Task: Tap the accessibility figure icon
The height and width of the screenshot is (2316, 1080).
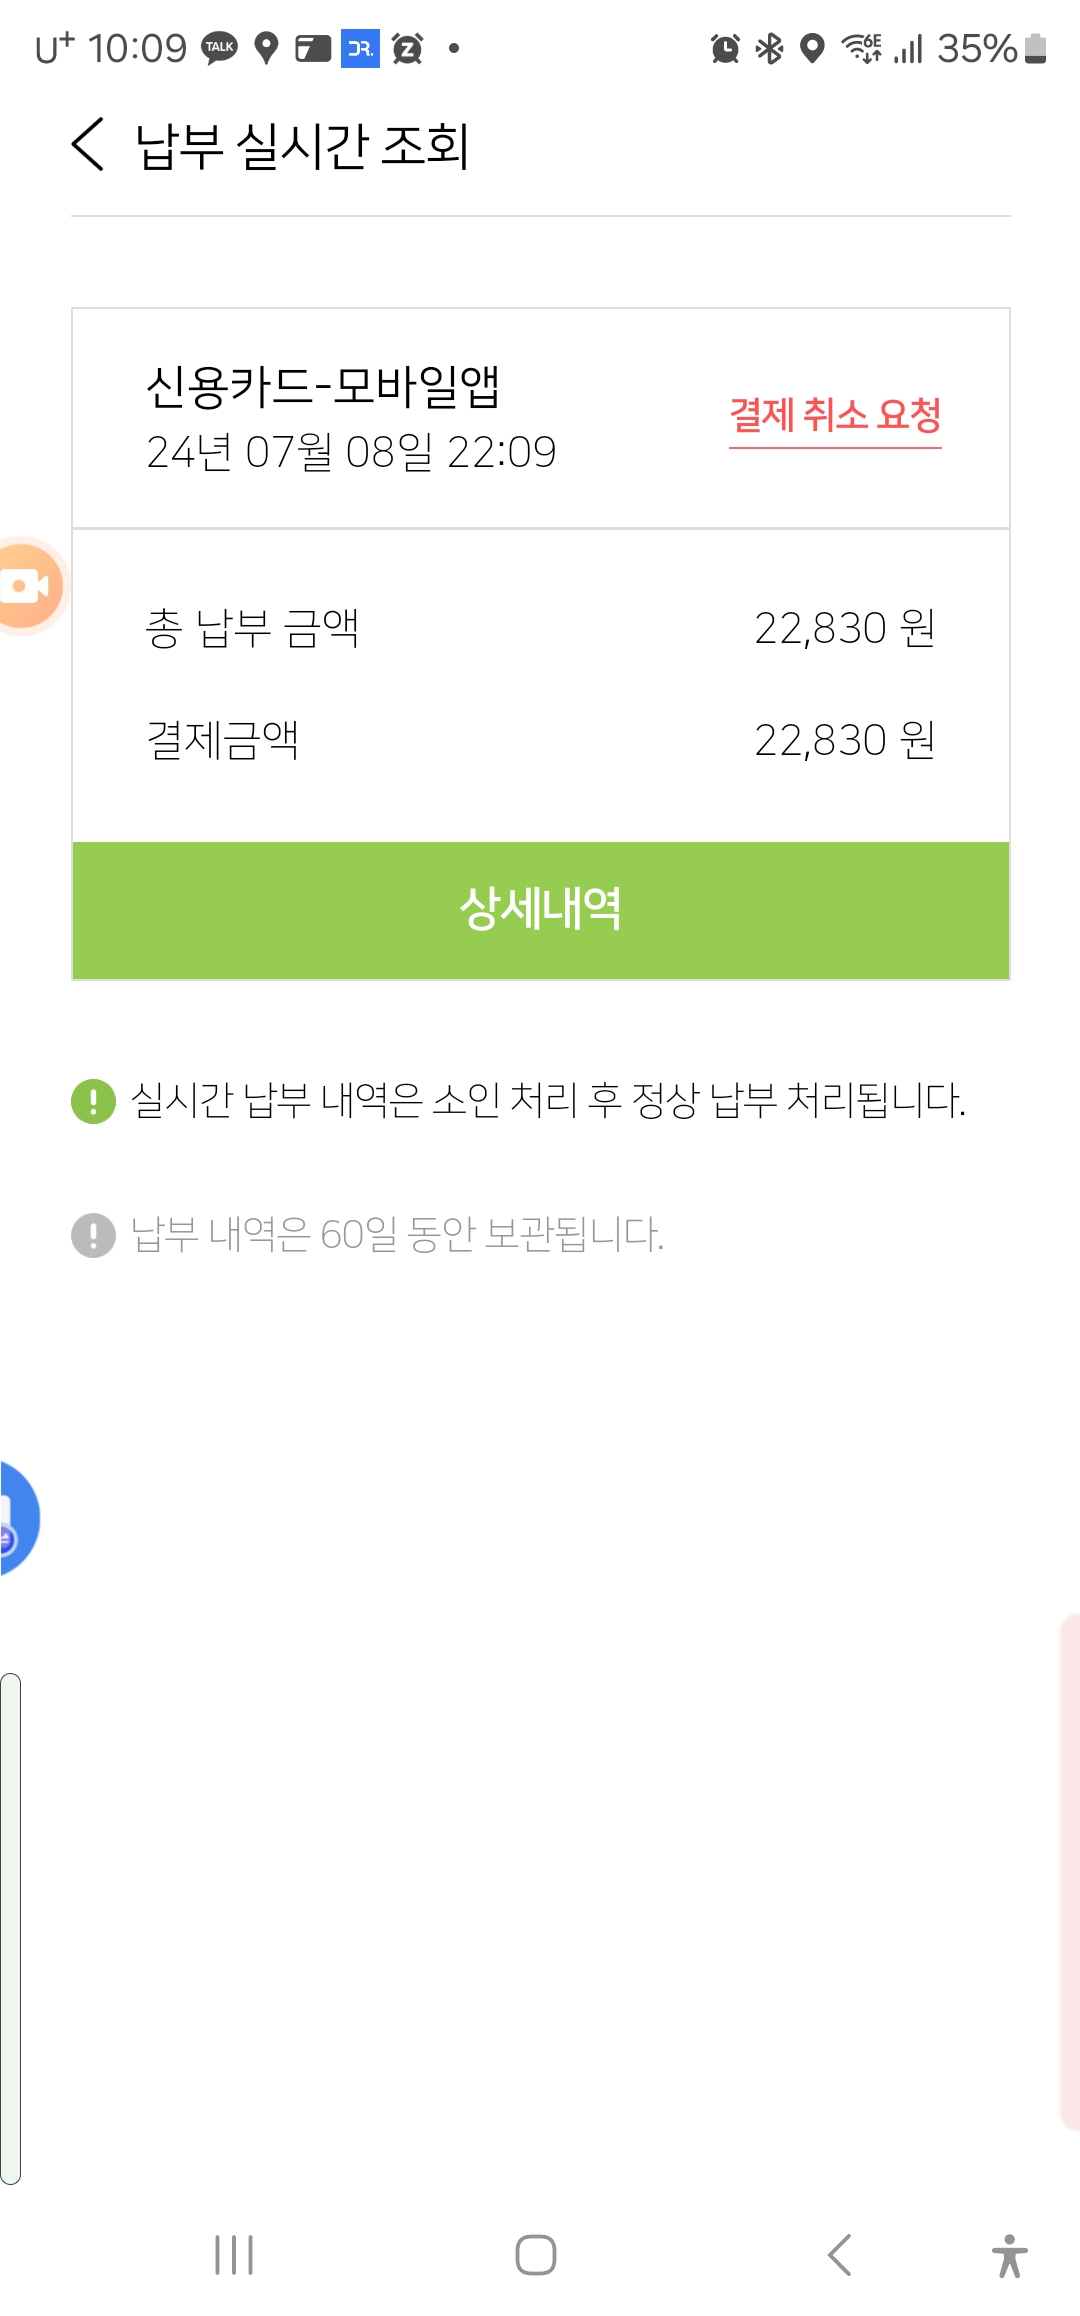Action: point(1010,2255)
